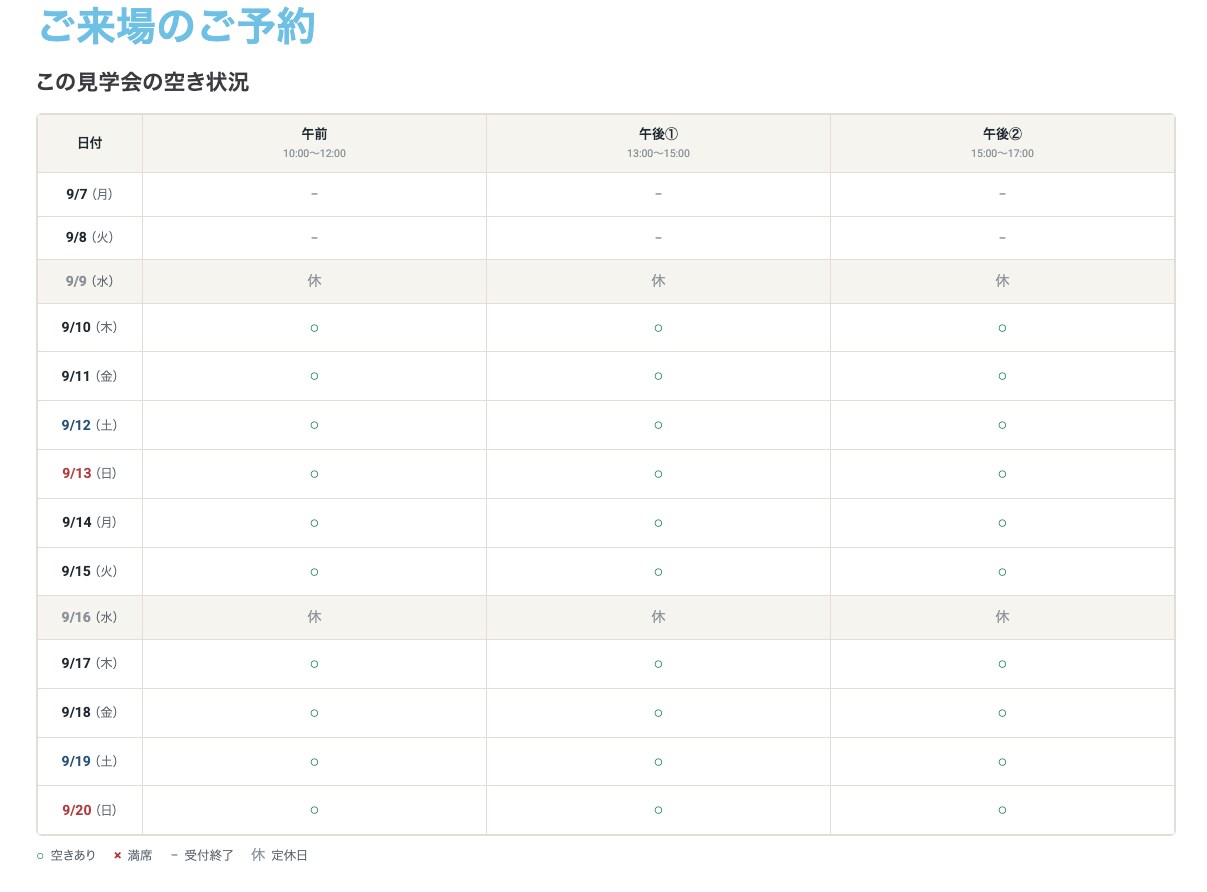The image size is (1207, 892).
Task: Click the 満席 legend entry
Action: [133, 856]
